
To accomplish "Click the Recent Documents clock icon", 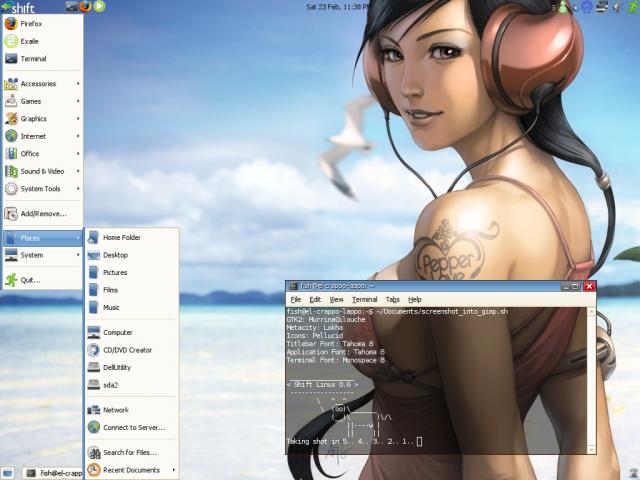I will (94, 470).
